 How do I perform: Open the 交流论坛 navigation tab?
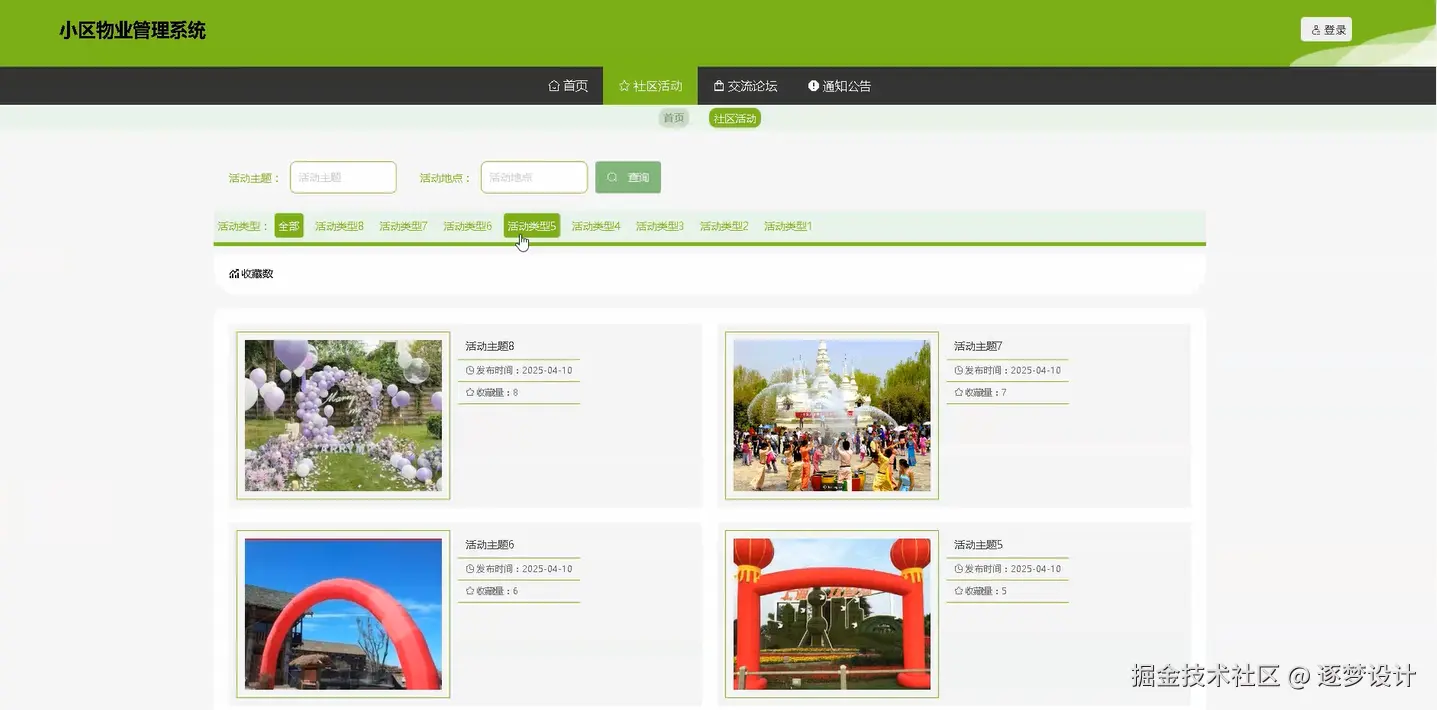pyautogui.click(x=745, y=86)
